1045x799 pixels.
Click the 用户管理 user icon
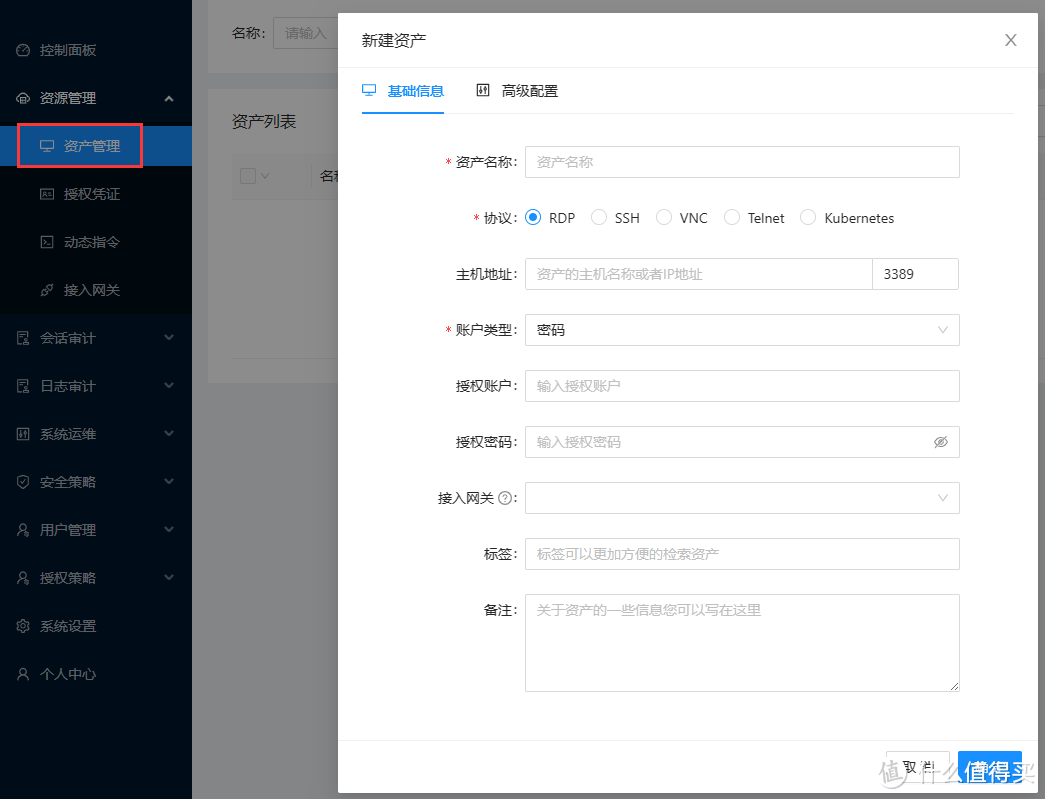click(x=23, y=530)
